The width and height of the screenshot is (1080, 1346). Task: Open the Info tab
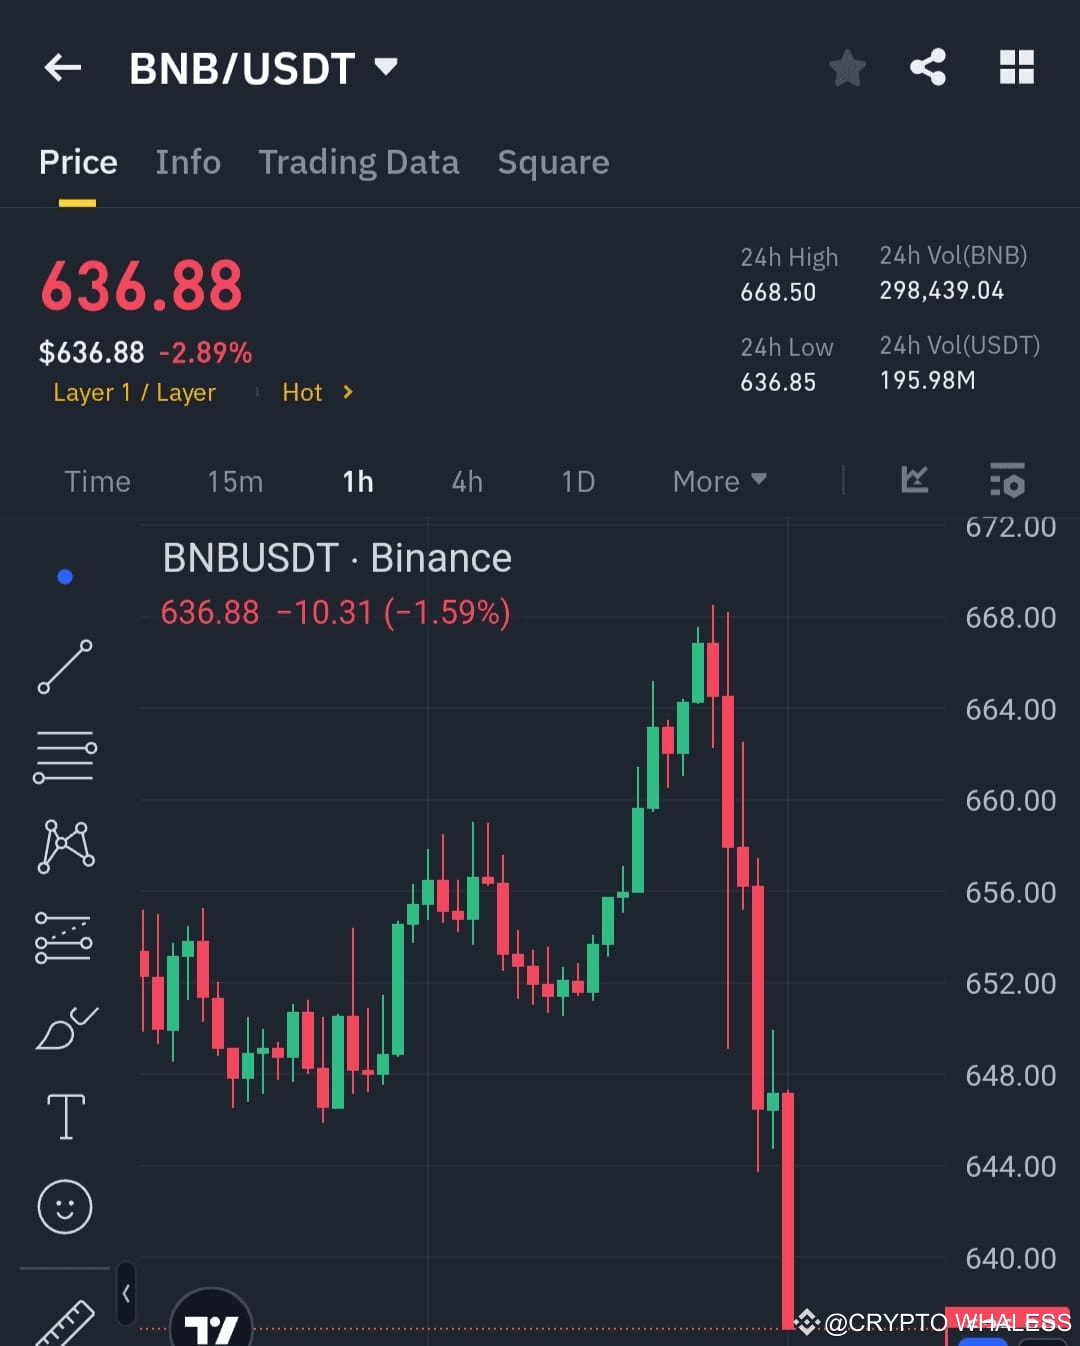tap(187, 162)
